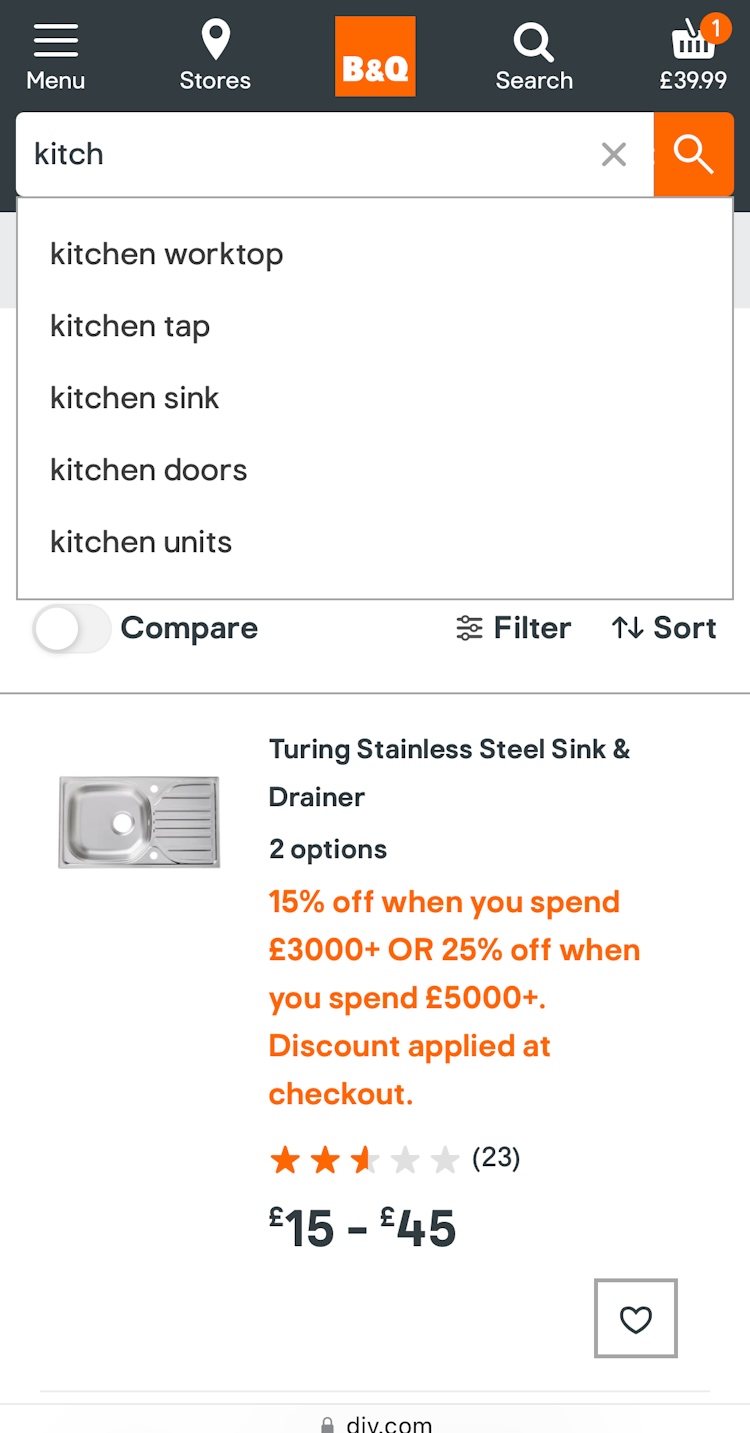Toggle the Compare switch on
750x1433 pixels.
(71, 628)
